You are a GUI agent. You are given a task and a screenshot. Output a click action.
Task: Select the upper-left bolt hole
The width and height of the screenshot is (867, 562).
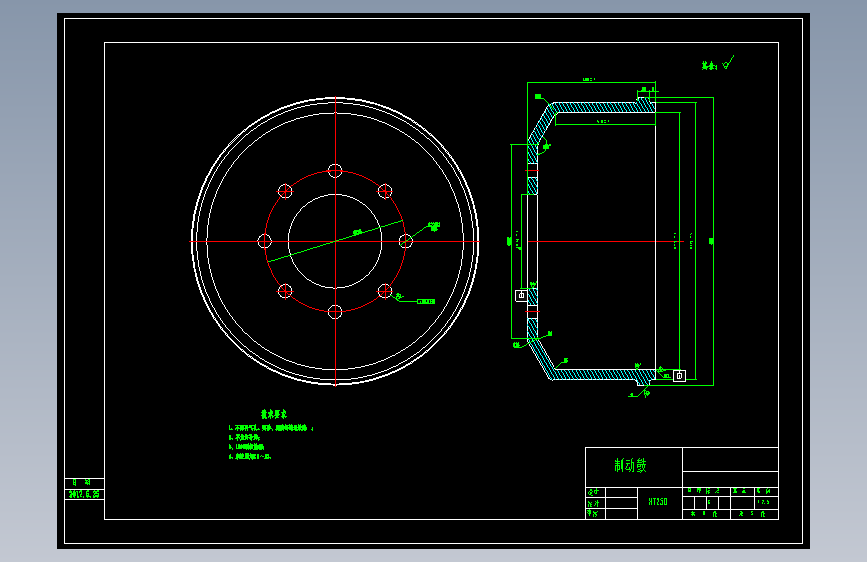285,191
